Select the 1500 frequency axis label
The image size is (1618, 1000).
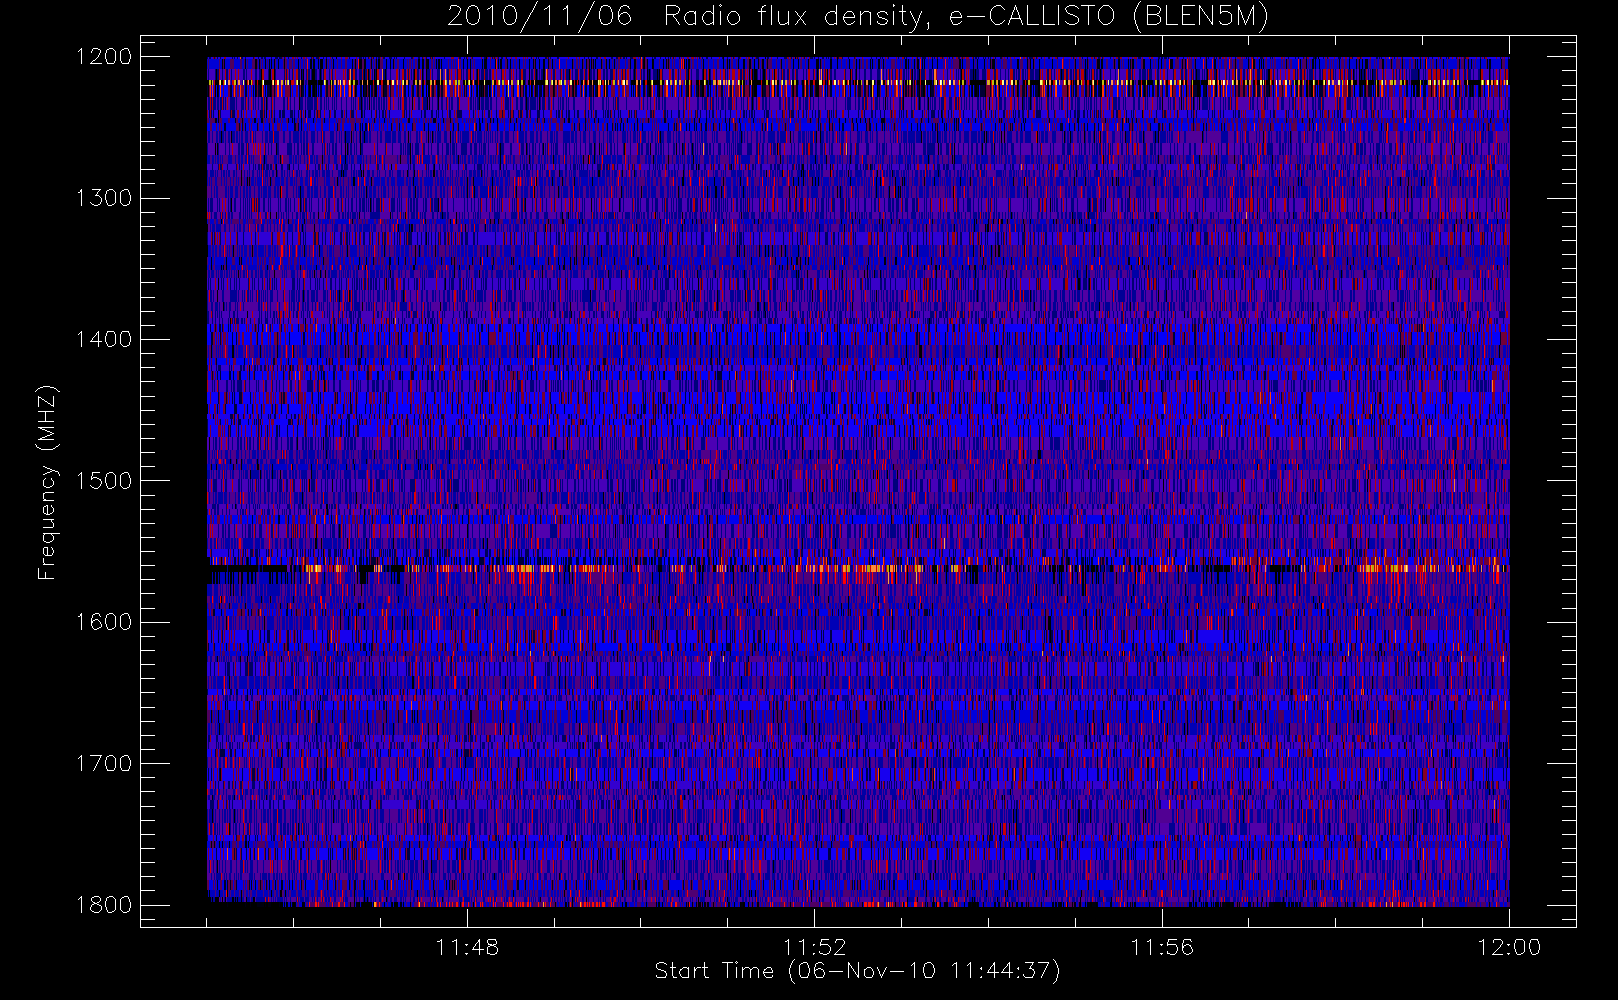click(104, 481)
